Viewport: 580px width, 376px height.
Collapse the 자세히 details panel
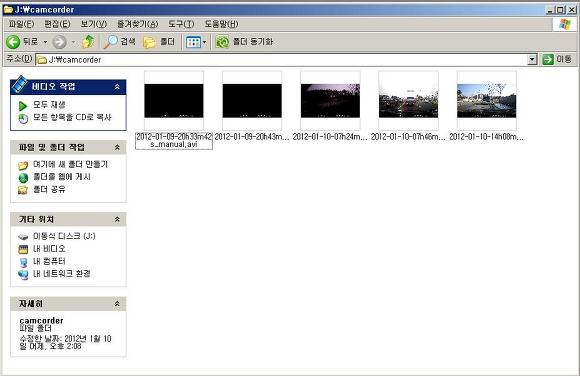coord(117,304)
